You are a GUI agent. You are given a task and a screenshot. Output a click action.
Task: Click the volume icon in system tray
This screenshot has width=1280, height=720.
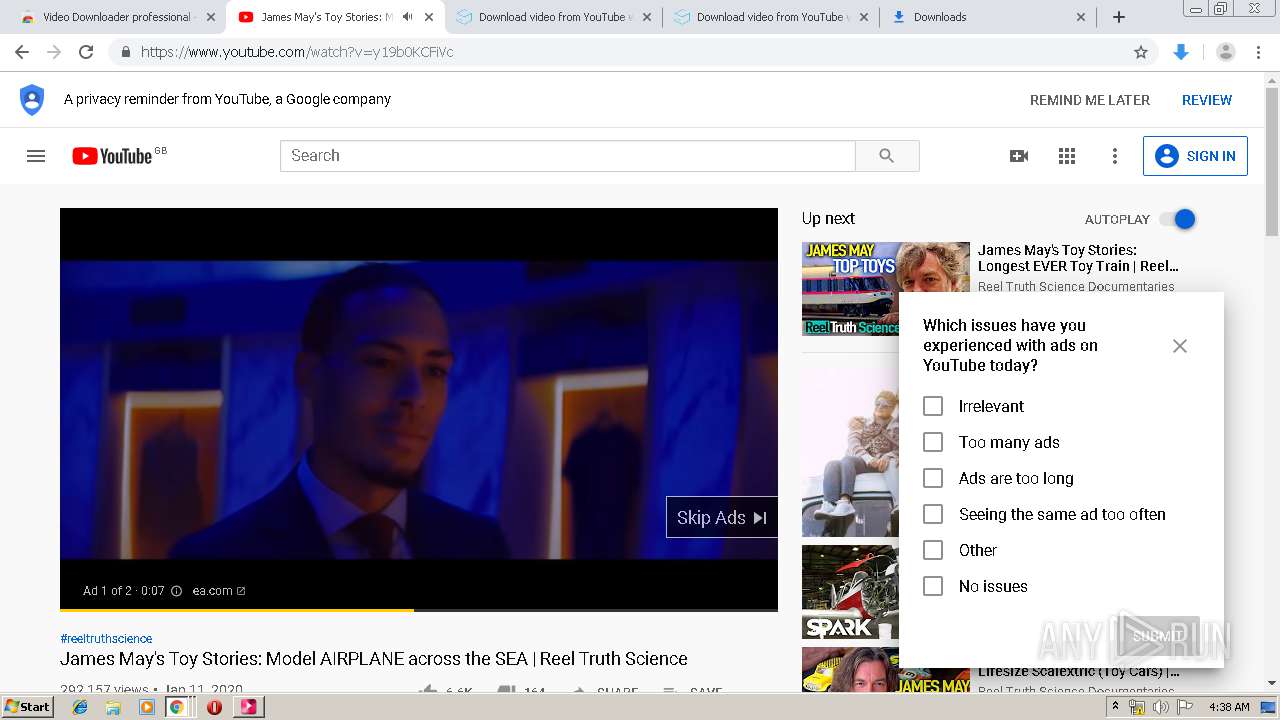pyautogui.click(x=1161, y=707)
